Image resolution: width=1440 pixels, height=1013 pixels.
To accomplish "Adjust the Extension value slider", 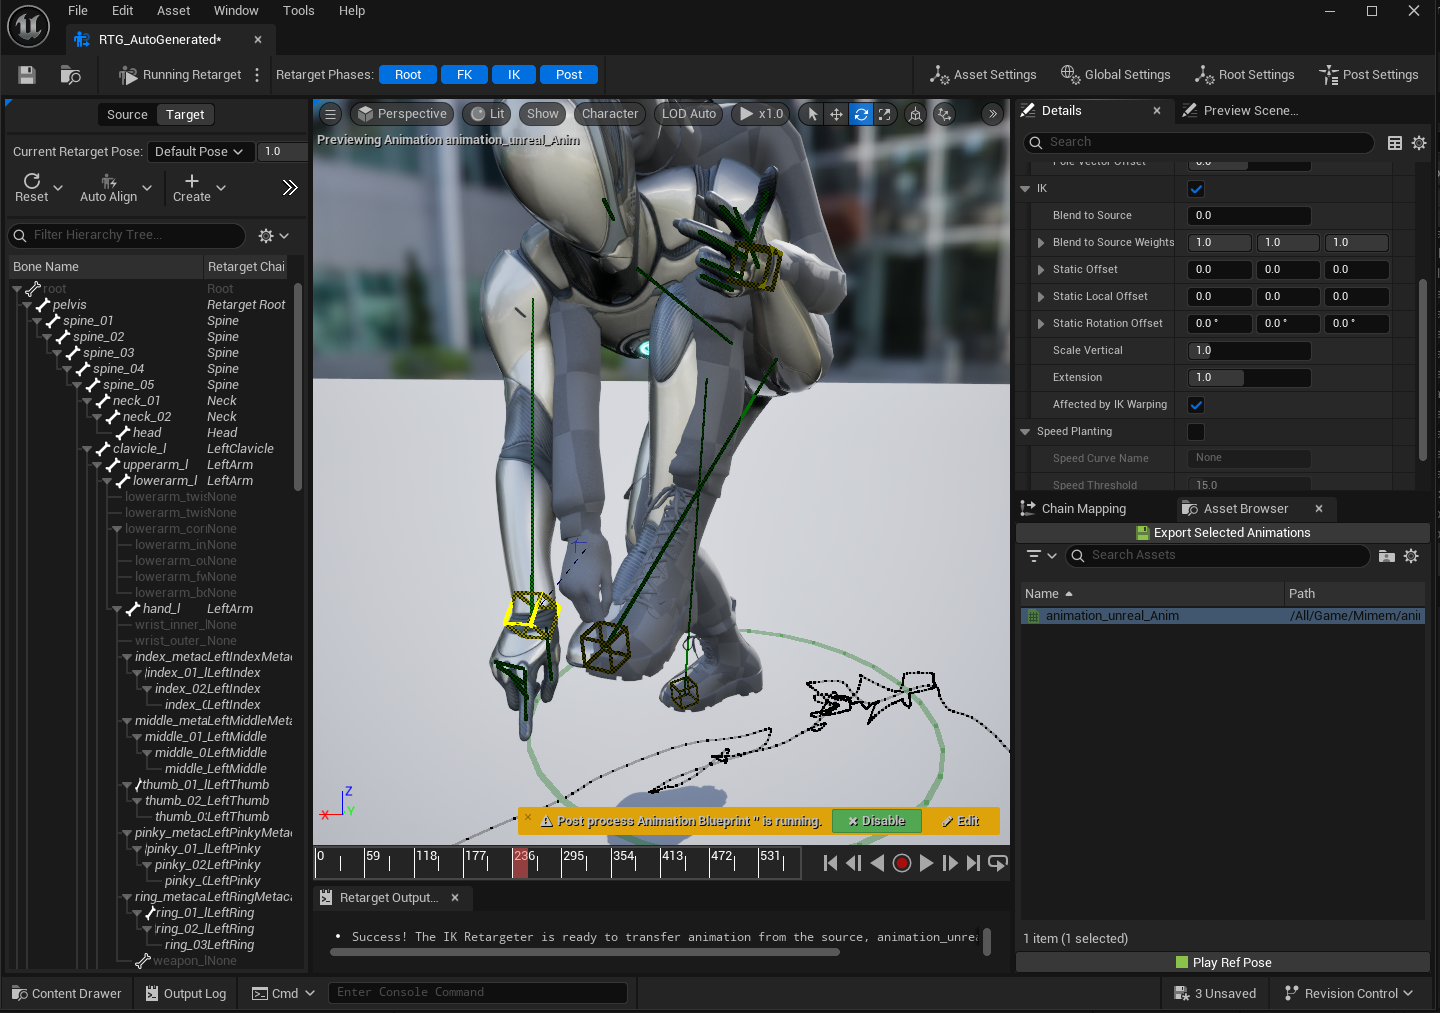I will (x=1249, y=378).
